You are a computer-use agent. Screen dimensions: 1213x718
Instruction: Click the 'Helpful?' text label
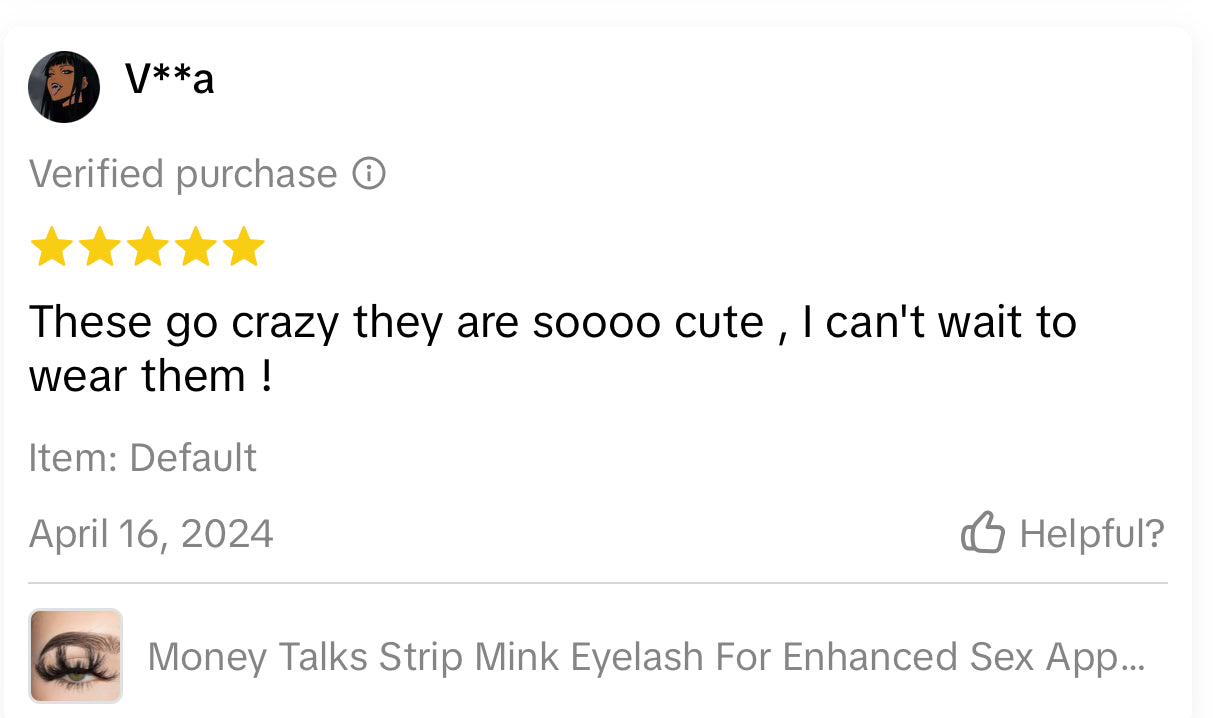pos(1091,533)
